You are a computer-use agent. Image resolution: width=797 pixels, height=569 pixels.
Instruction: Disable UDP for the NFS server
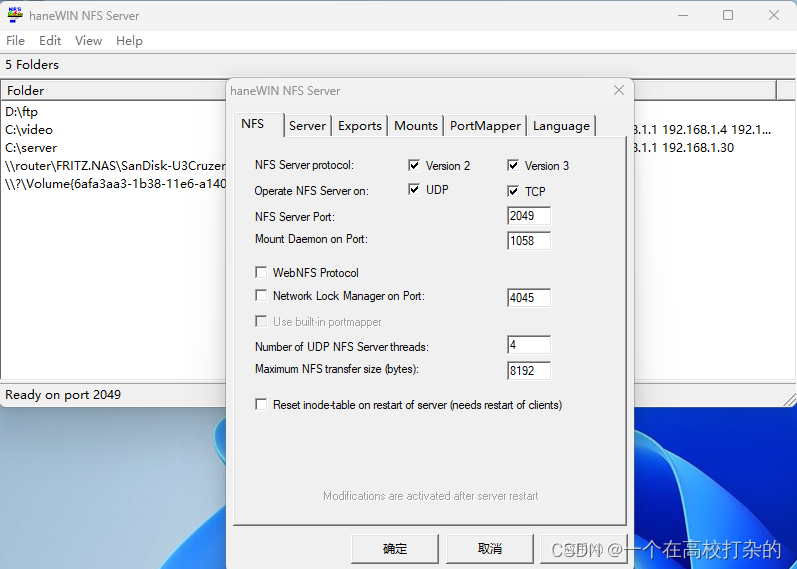[414, 190]
